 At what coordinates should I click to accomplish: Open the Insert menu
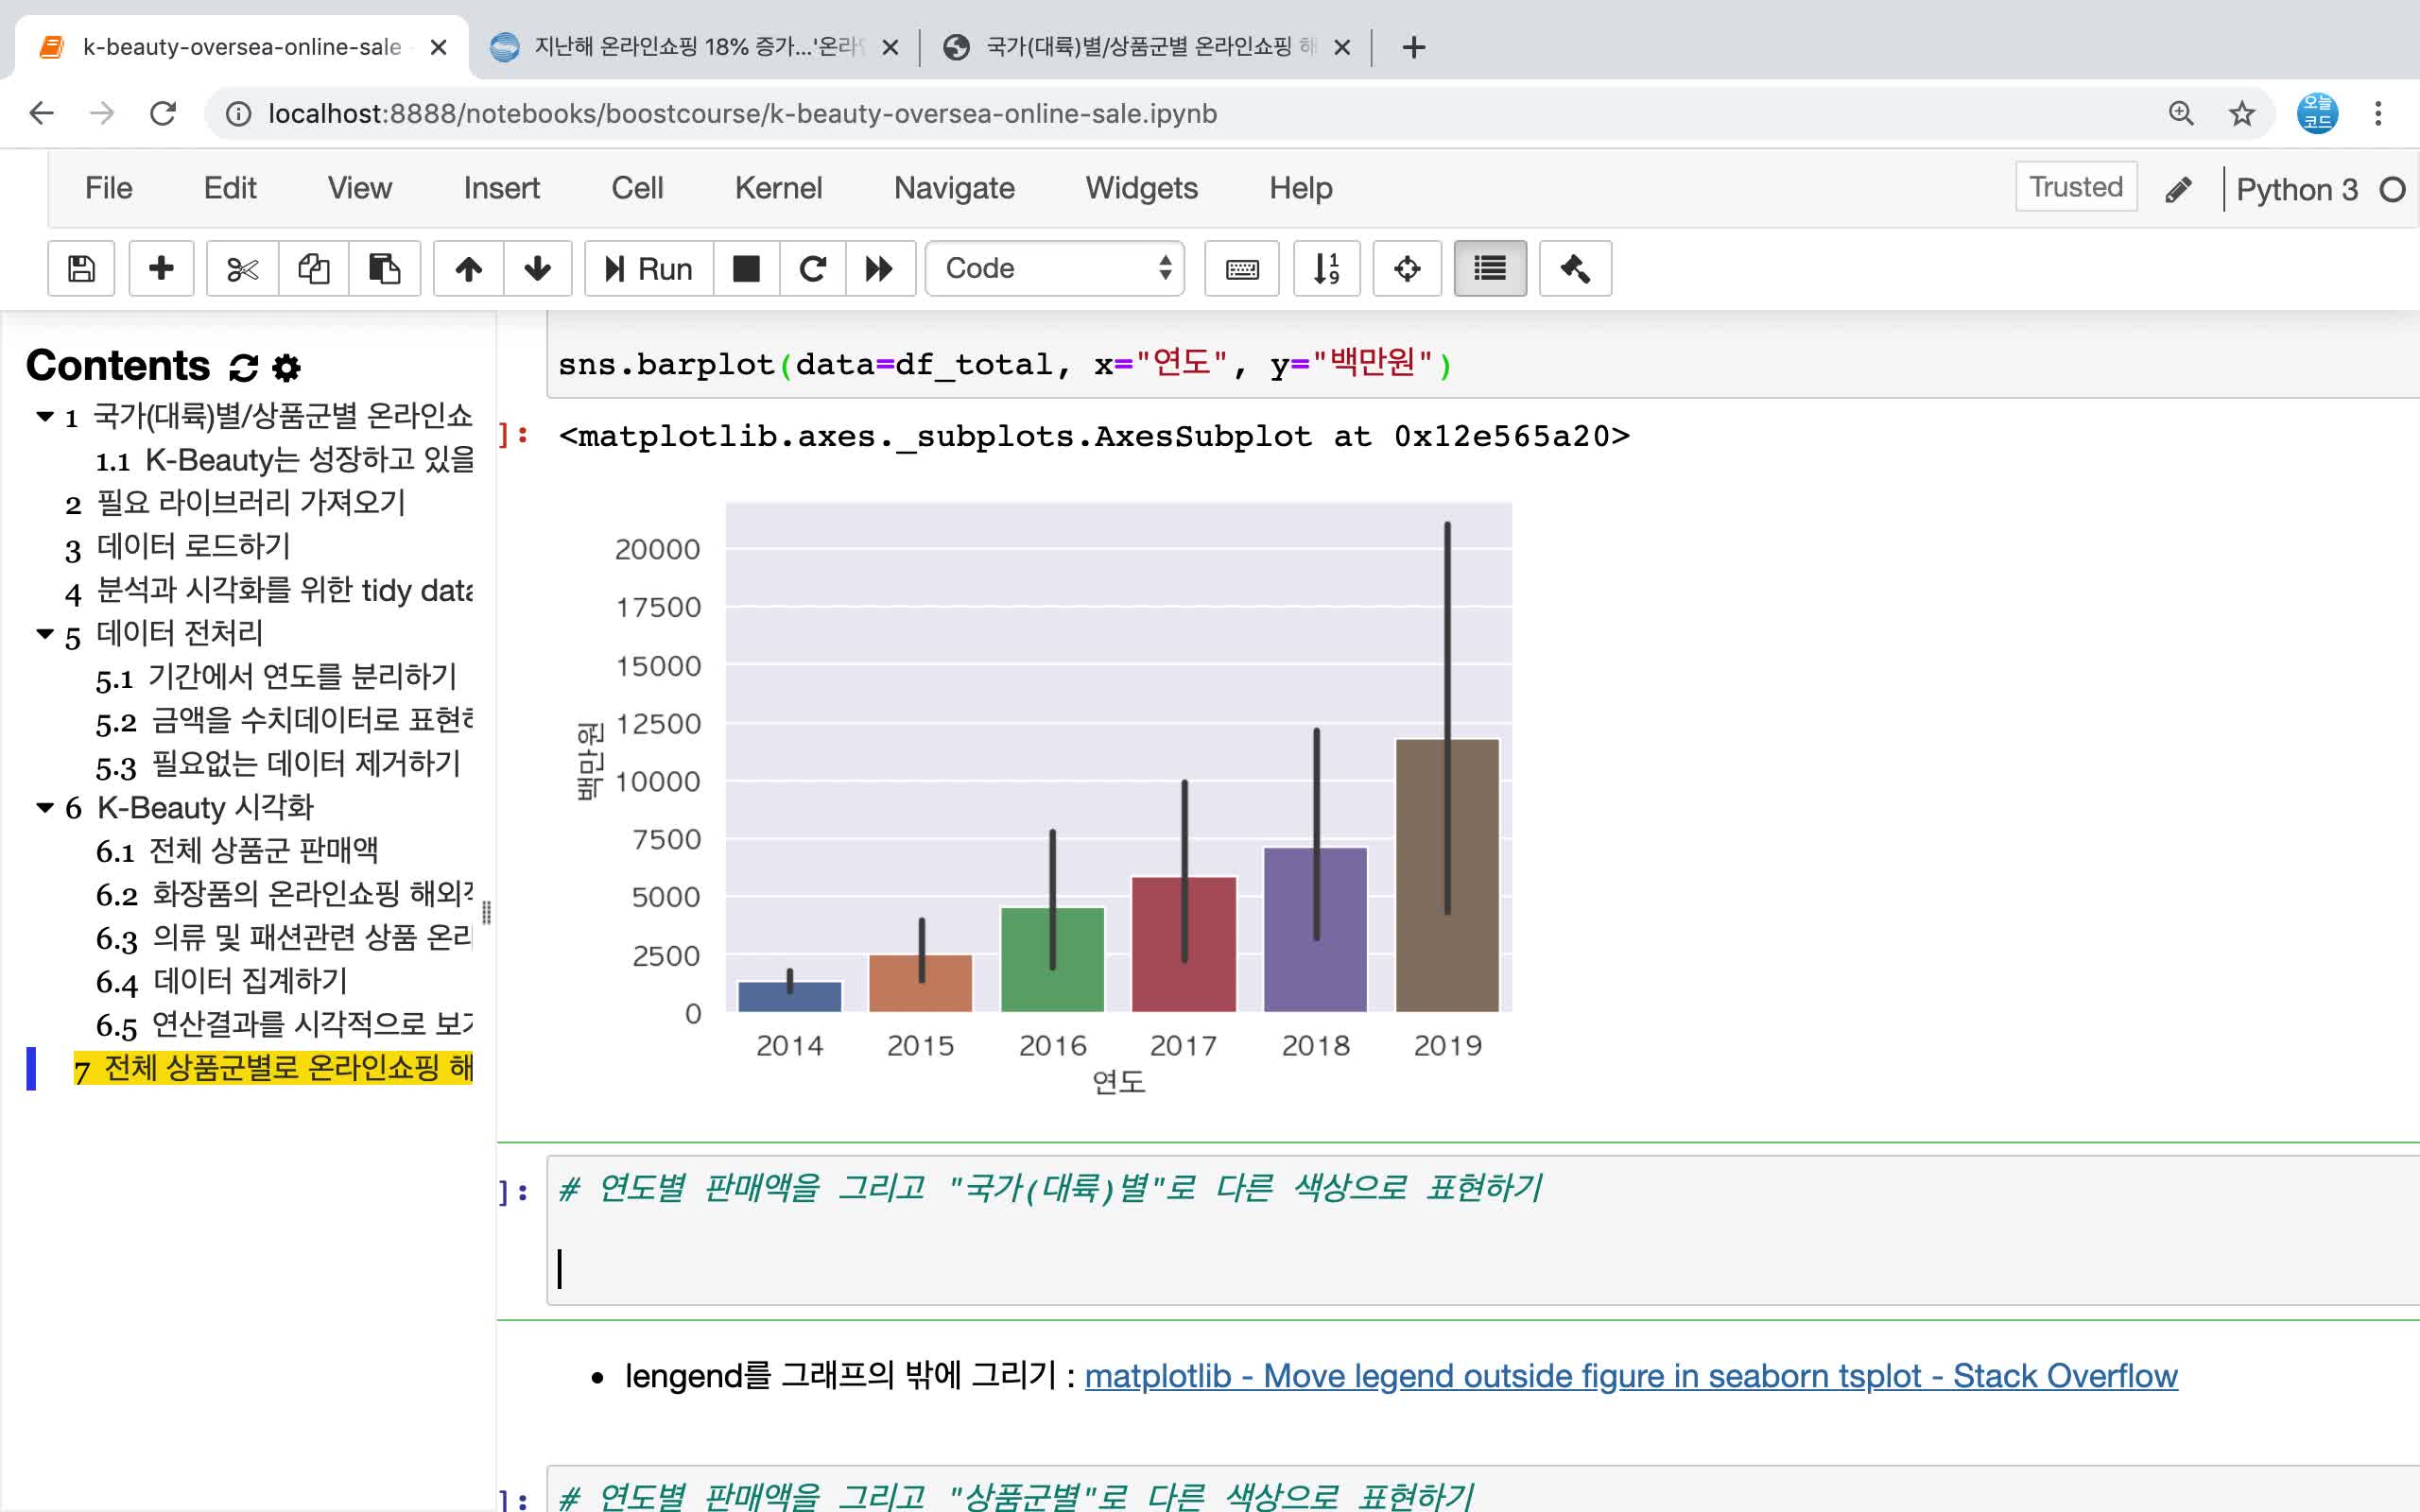[501, 188]
